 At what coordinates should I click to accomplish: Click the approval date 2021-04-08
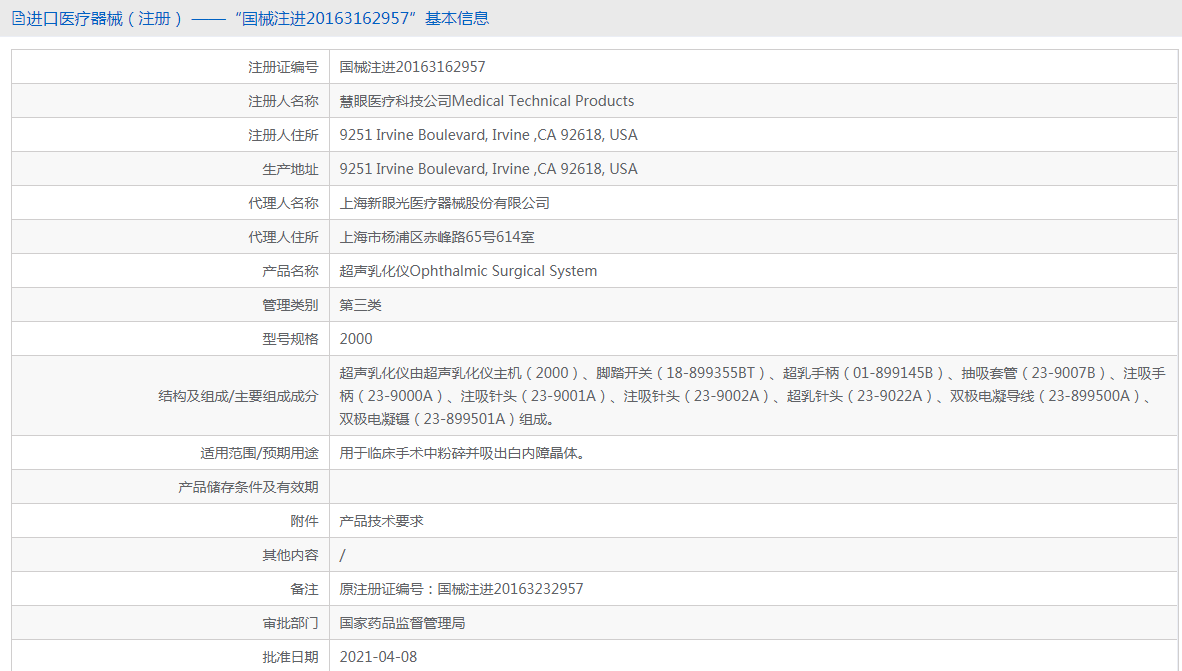378,657
